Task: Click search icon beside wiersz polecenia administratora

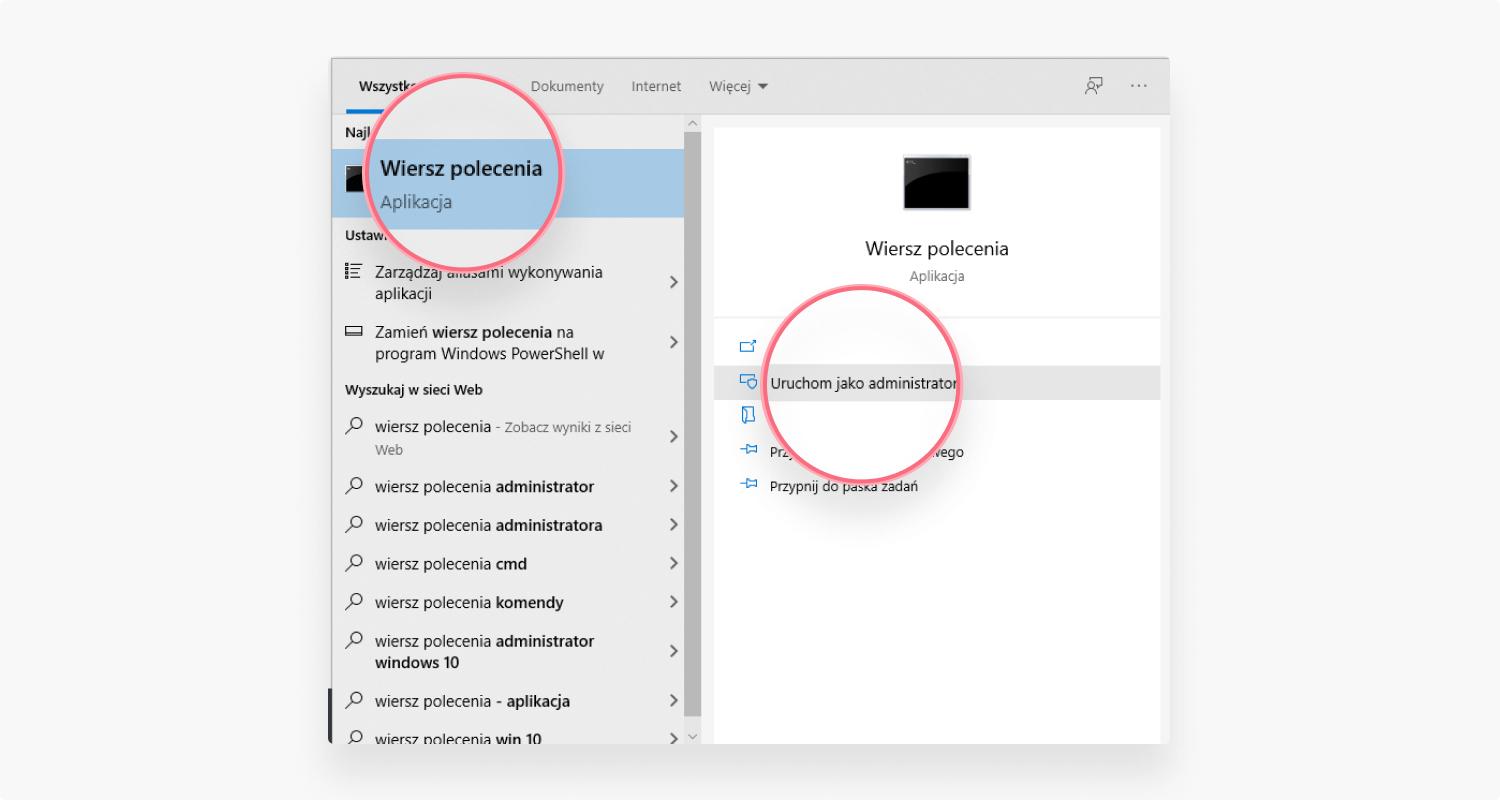Action: coord(353,524)
